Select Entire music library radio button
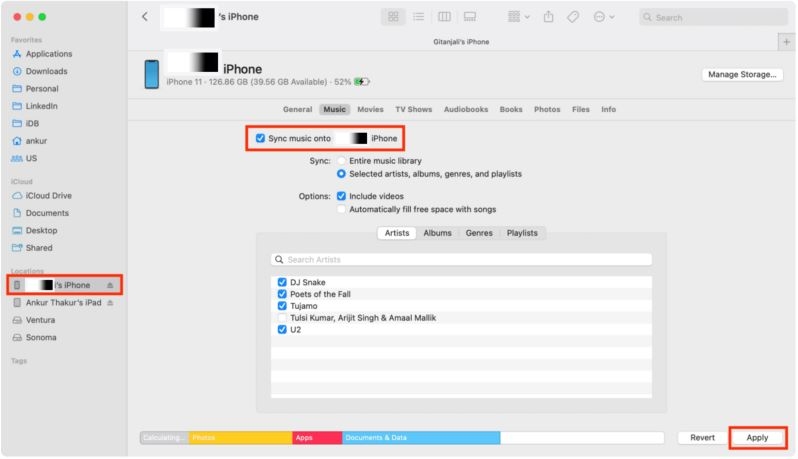798x459 pixels. (x=341, y=161)
